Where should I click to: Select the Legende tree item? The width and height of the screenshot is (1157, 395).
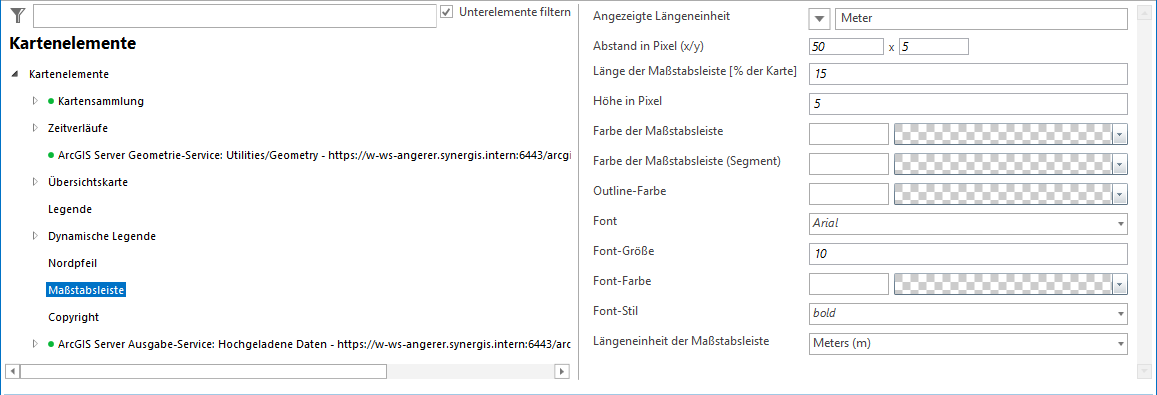coord(70,209)
